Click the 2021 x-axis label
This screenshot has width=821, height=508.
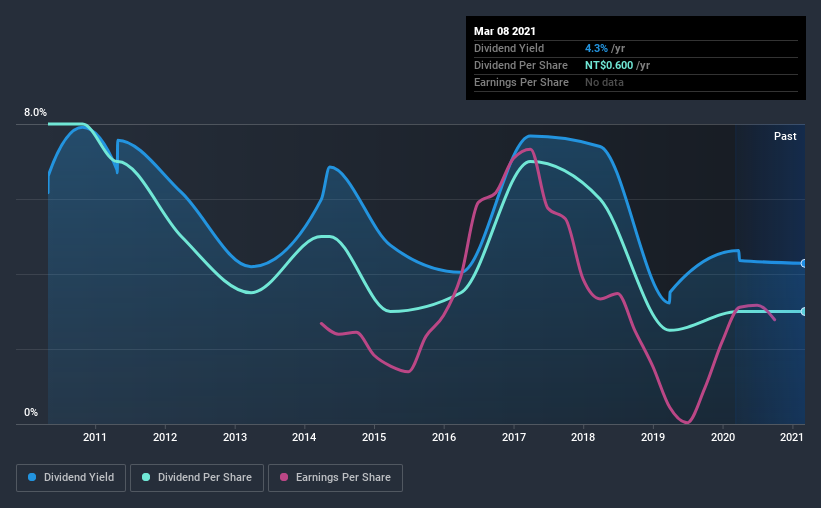pyautogui.click(x=792, y=437)
